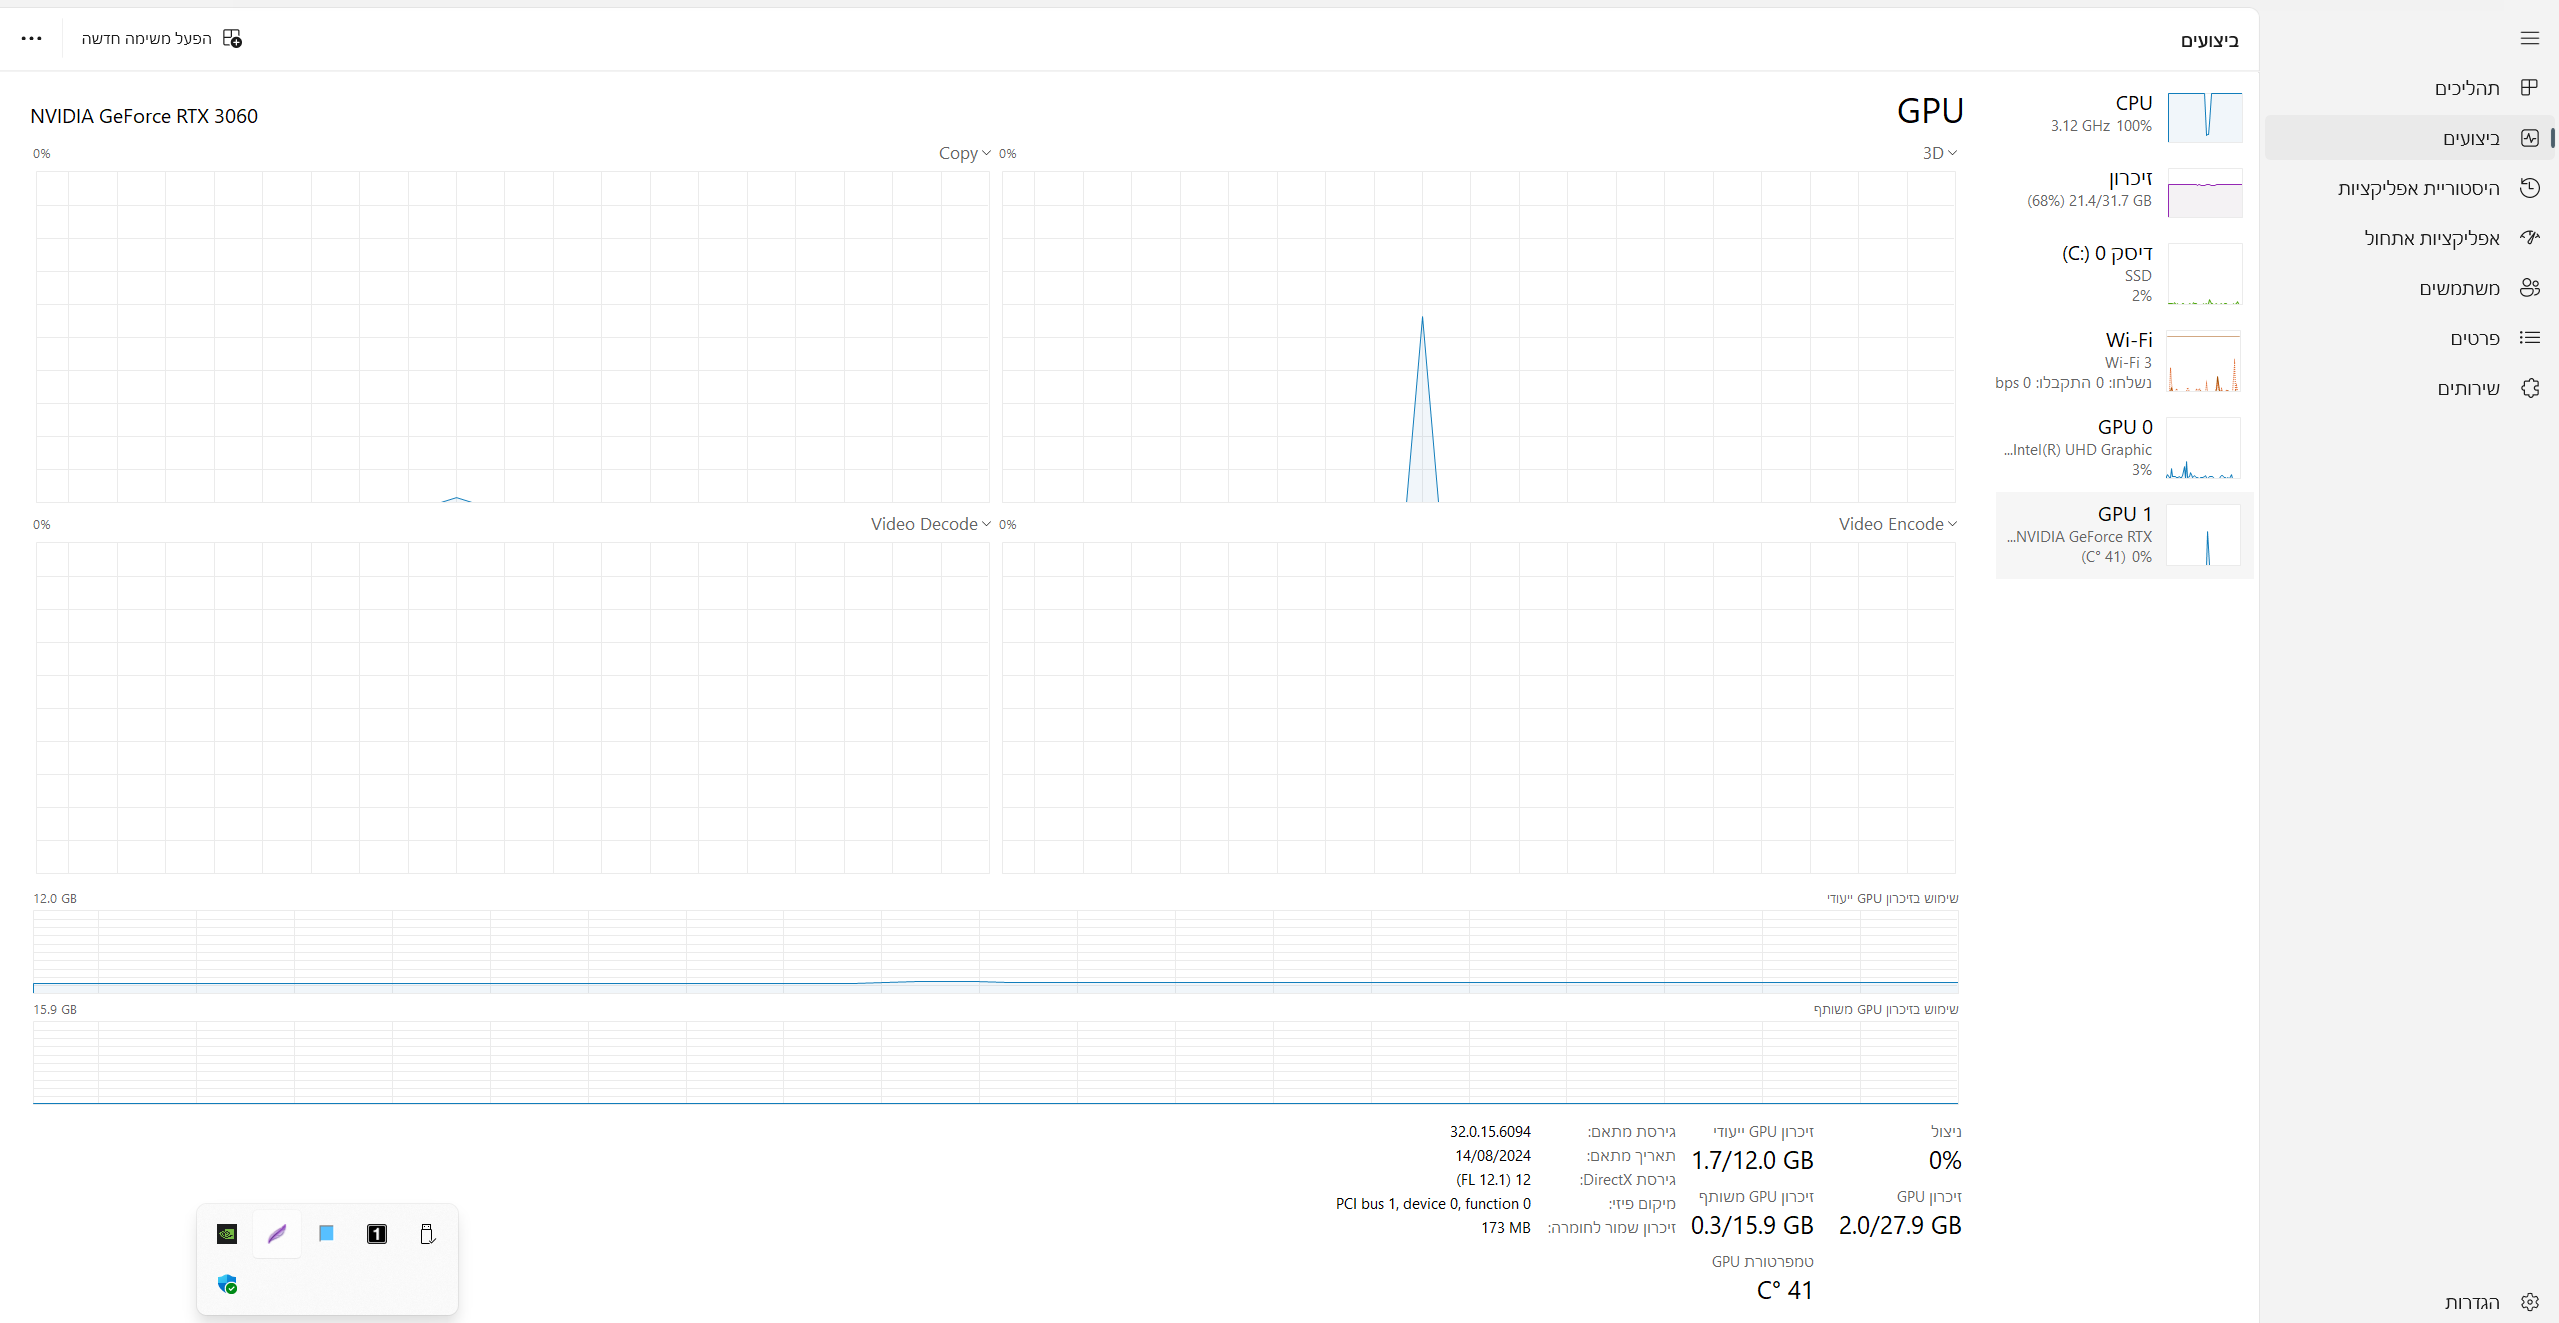Screen dimensions: 2559x1323
Task: Open the Copy engine graph dropdown
Action: click(x=964, y=153)
